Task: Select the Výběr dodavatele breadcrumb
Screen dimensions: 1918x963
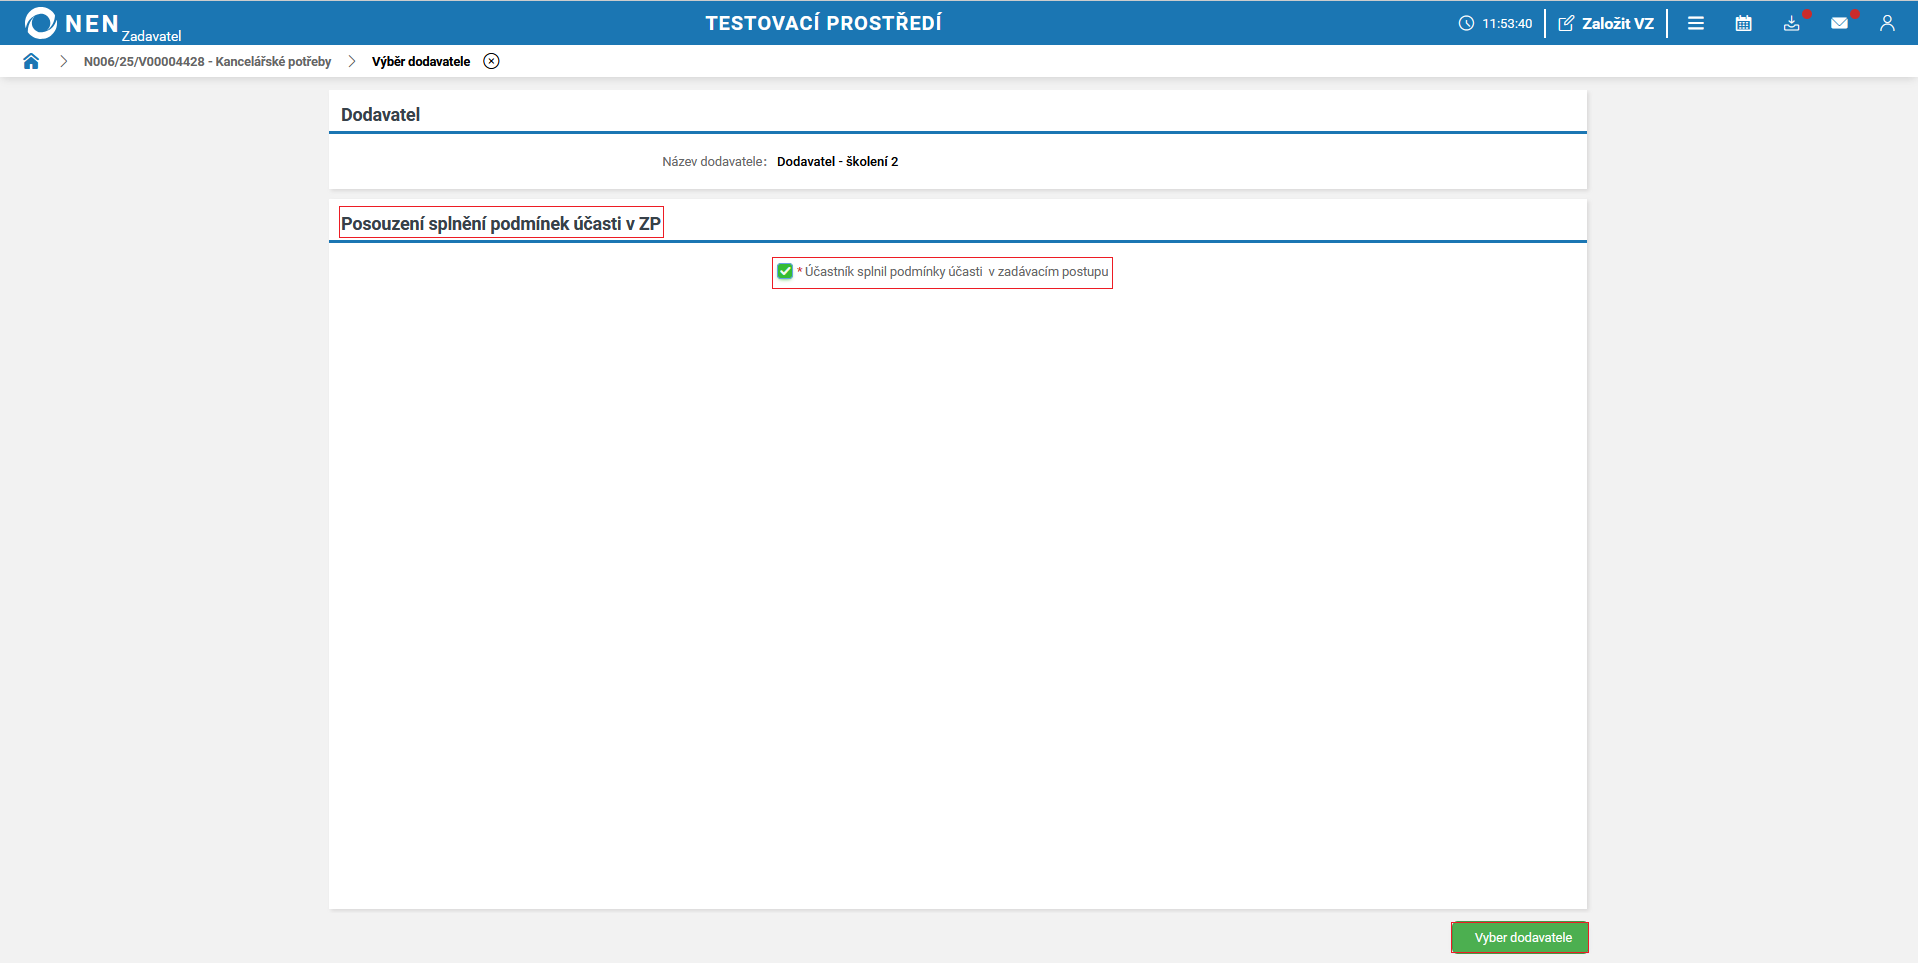Action: point(421,61)
